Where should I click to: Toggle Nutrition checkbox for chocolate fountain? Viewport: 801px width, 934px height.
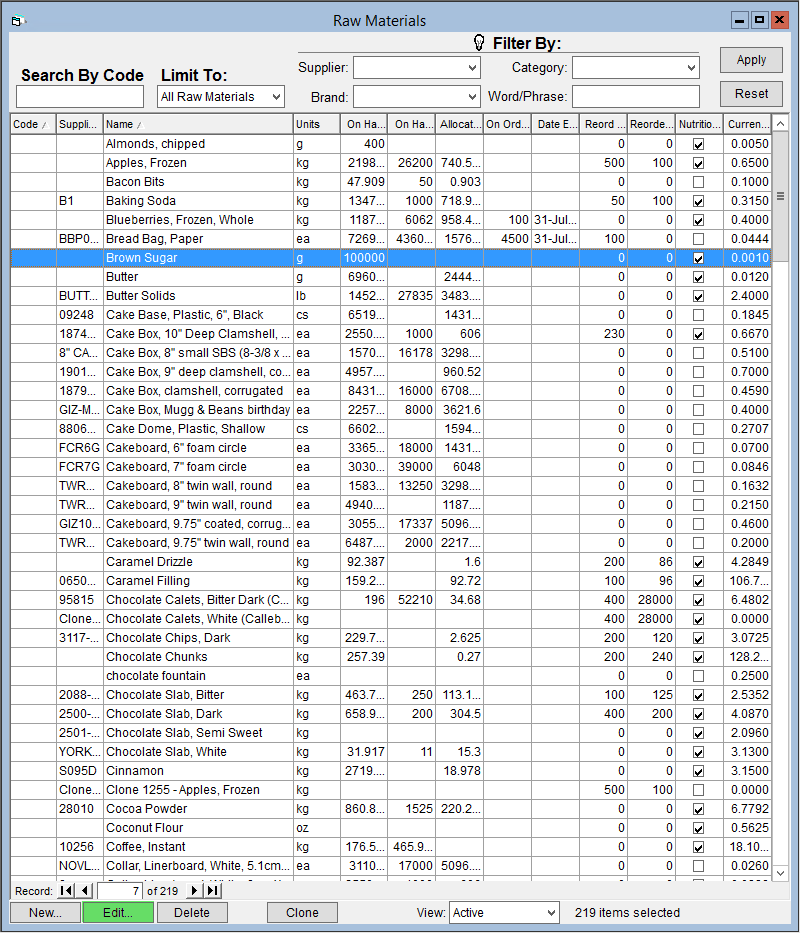(699, 677)
